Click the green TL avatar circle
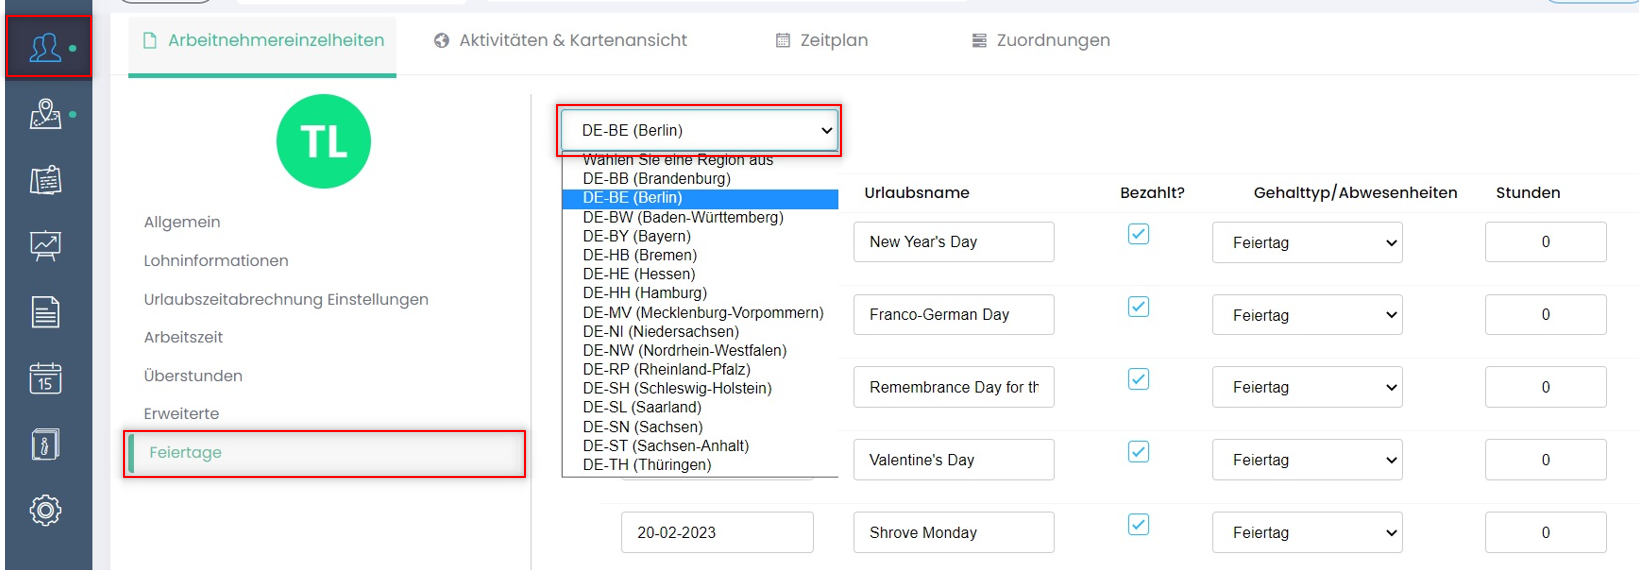 pos(323,141)
